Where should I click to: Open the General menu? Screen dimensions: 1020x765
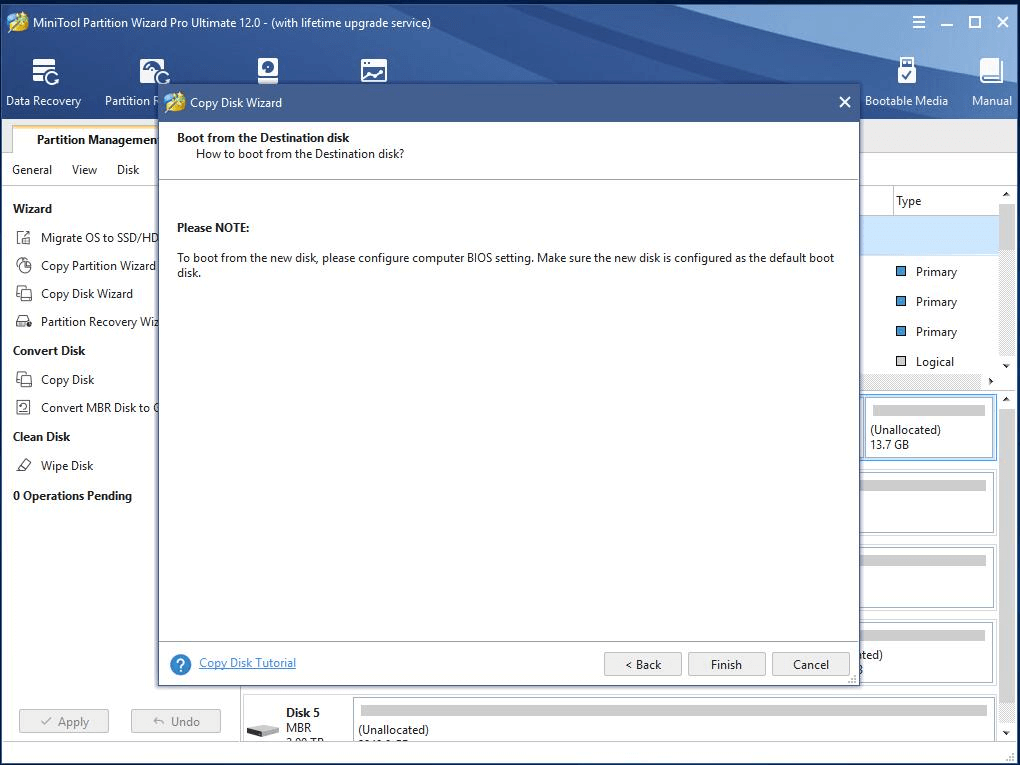click(32, 170)
